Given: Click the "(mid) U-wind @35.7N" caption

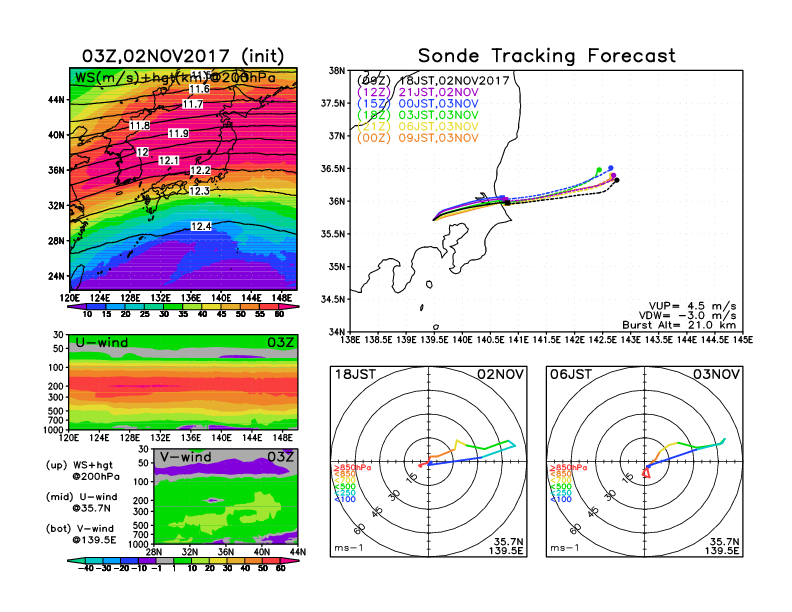Looking at the screenshot, I should coord(81,502).
